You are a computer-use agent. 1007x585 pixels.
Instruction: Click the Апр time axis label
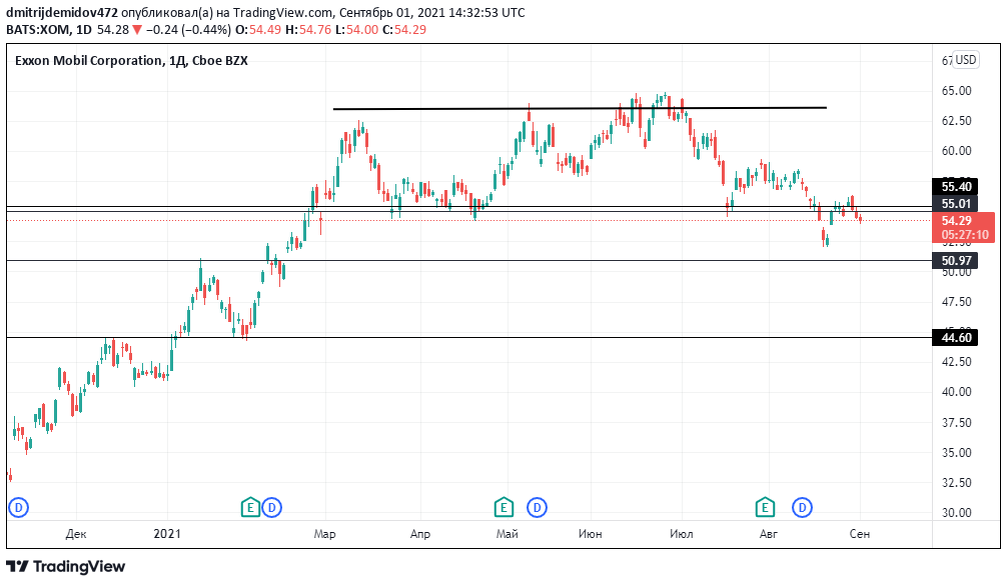click(420, 534)
